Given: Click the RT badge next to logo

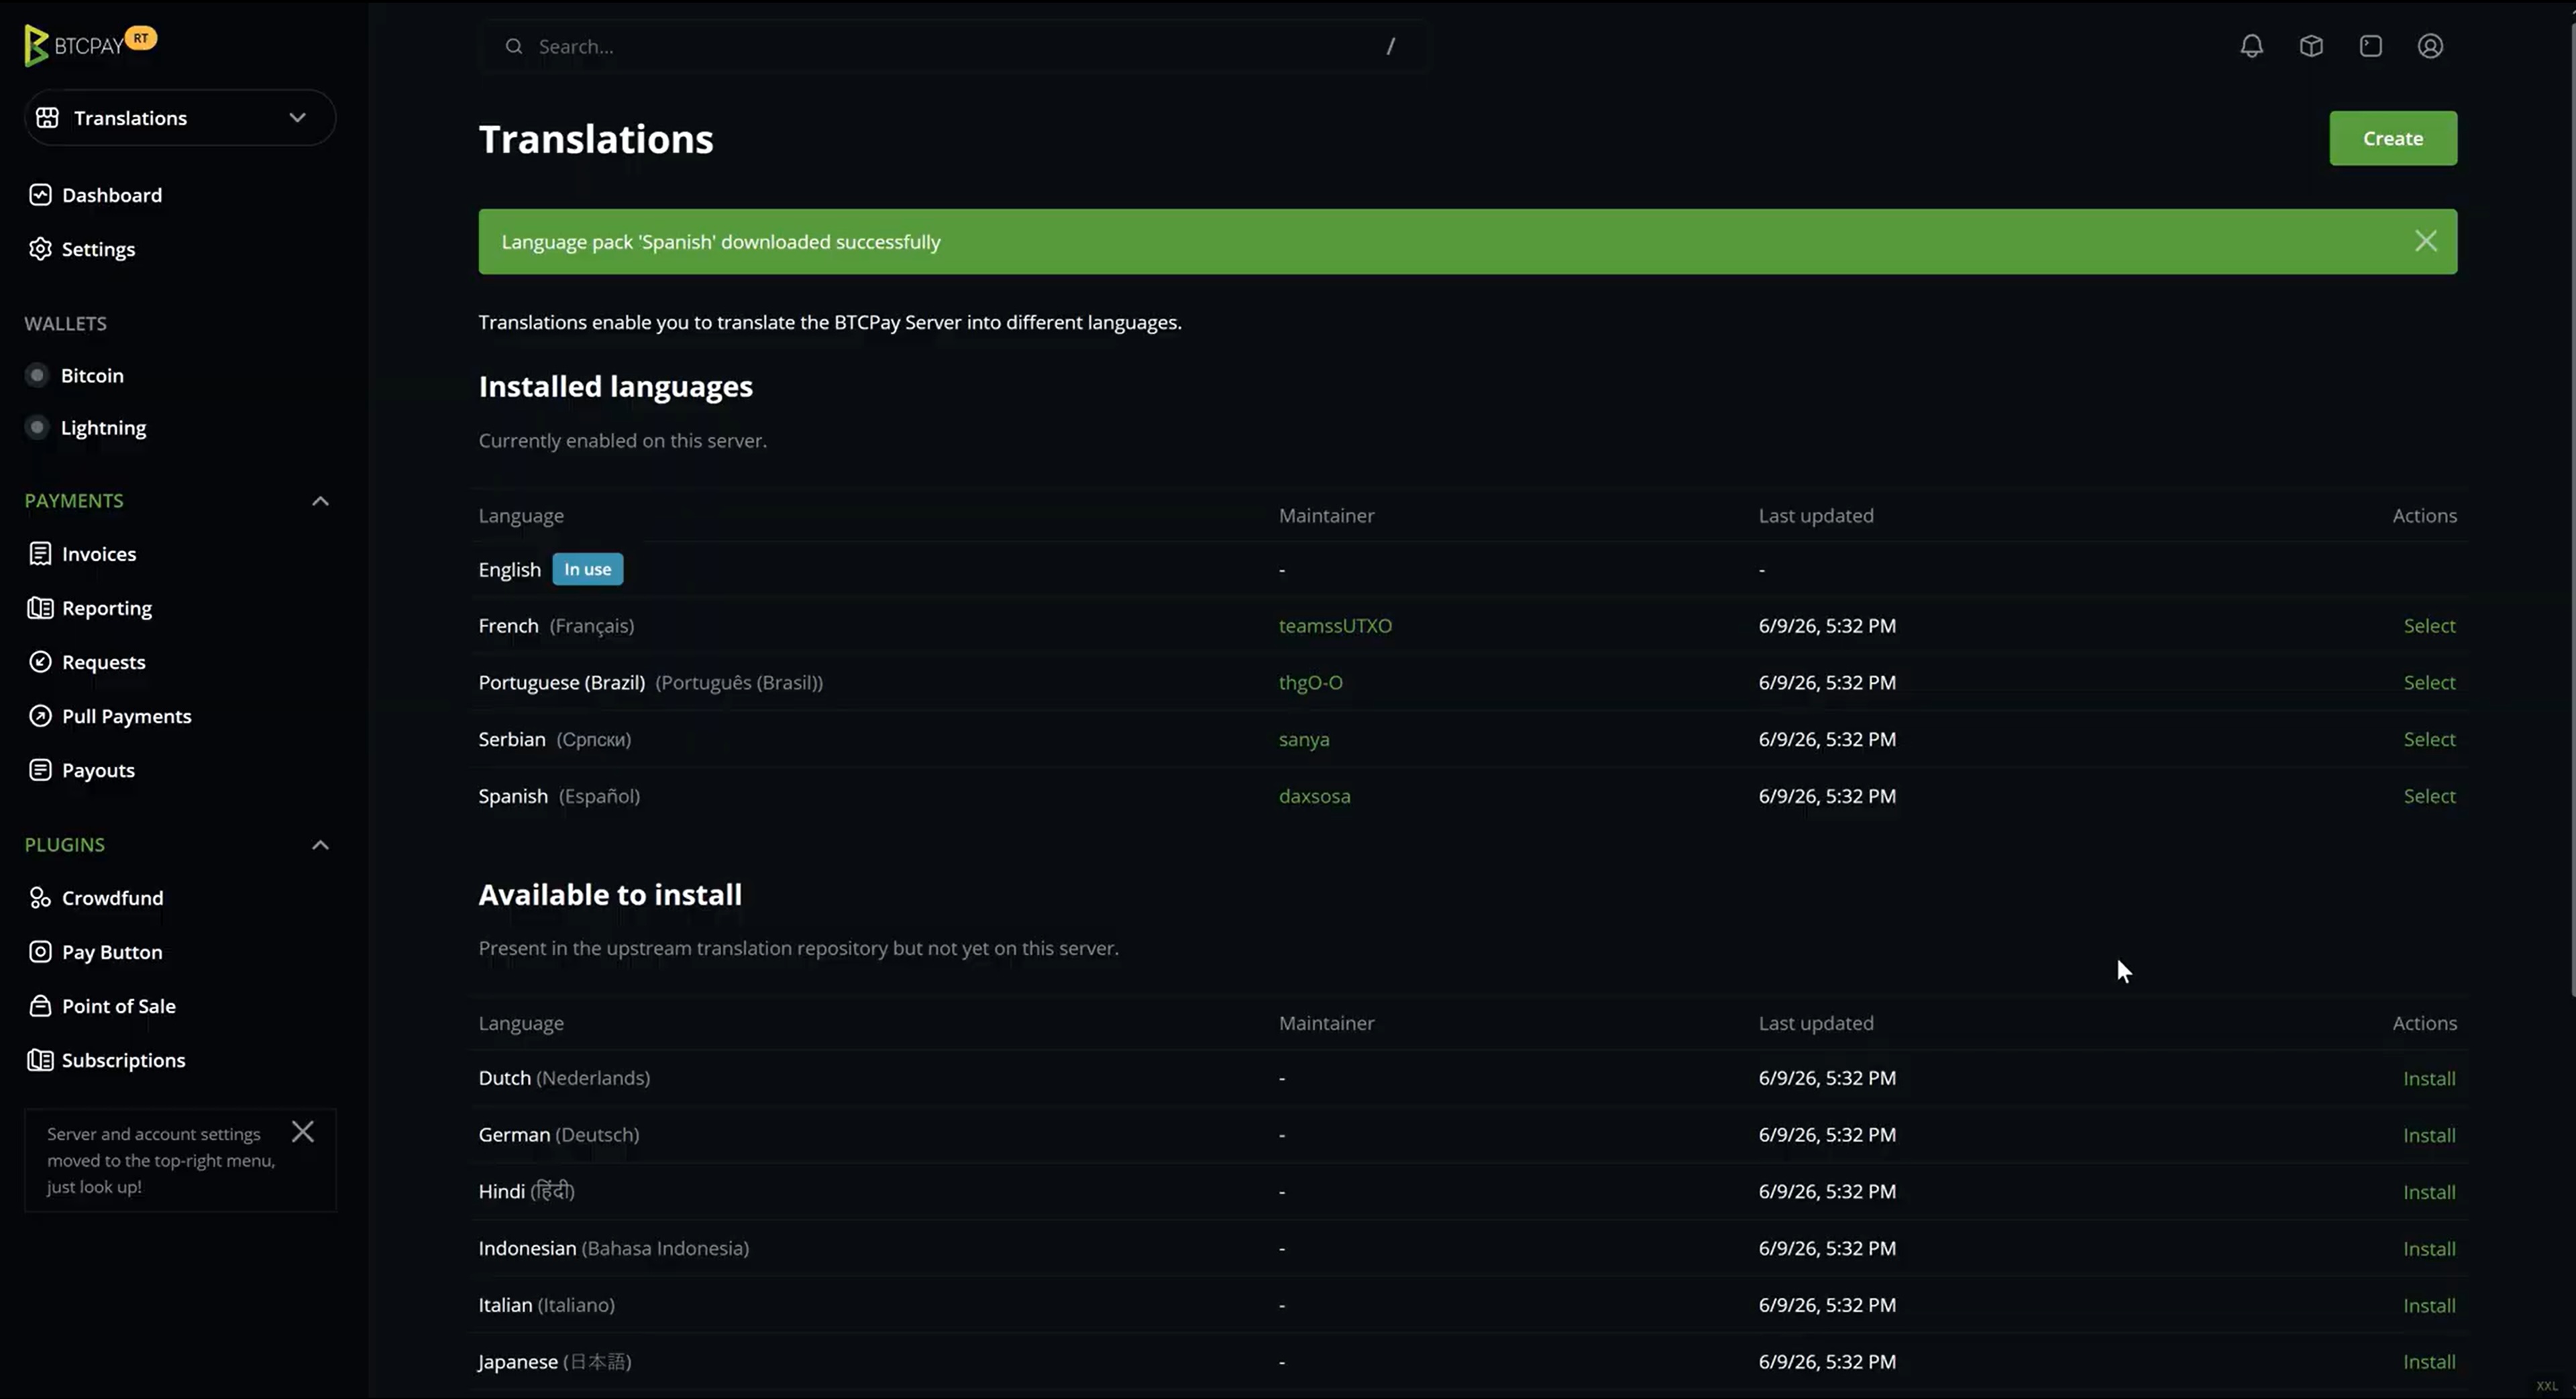Looking at the screenshot, I should [x=141, y=38].
